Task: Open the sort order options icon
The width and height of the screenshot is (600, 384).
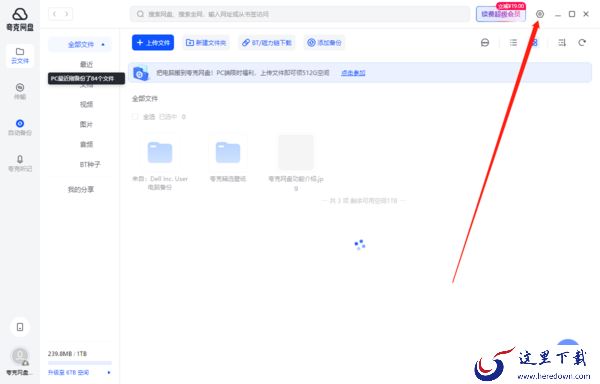Action: pyautogui.click(x=562, y=43)
